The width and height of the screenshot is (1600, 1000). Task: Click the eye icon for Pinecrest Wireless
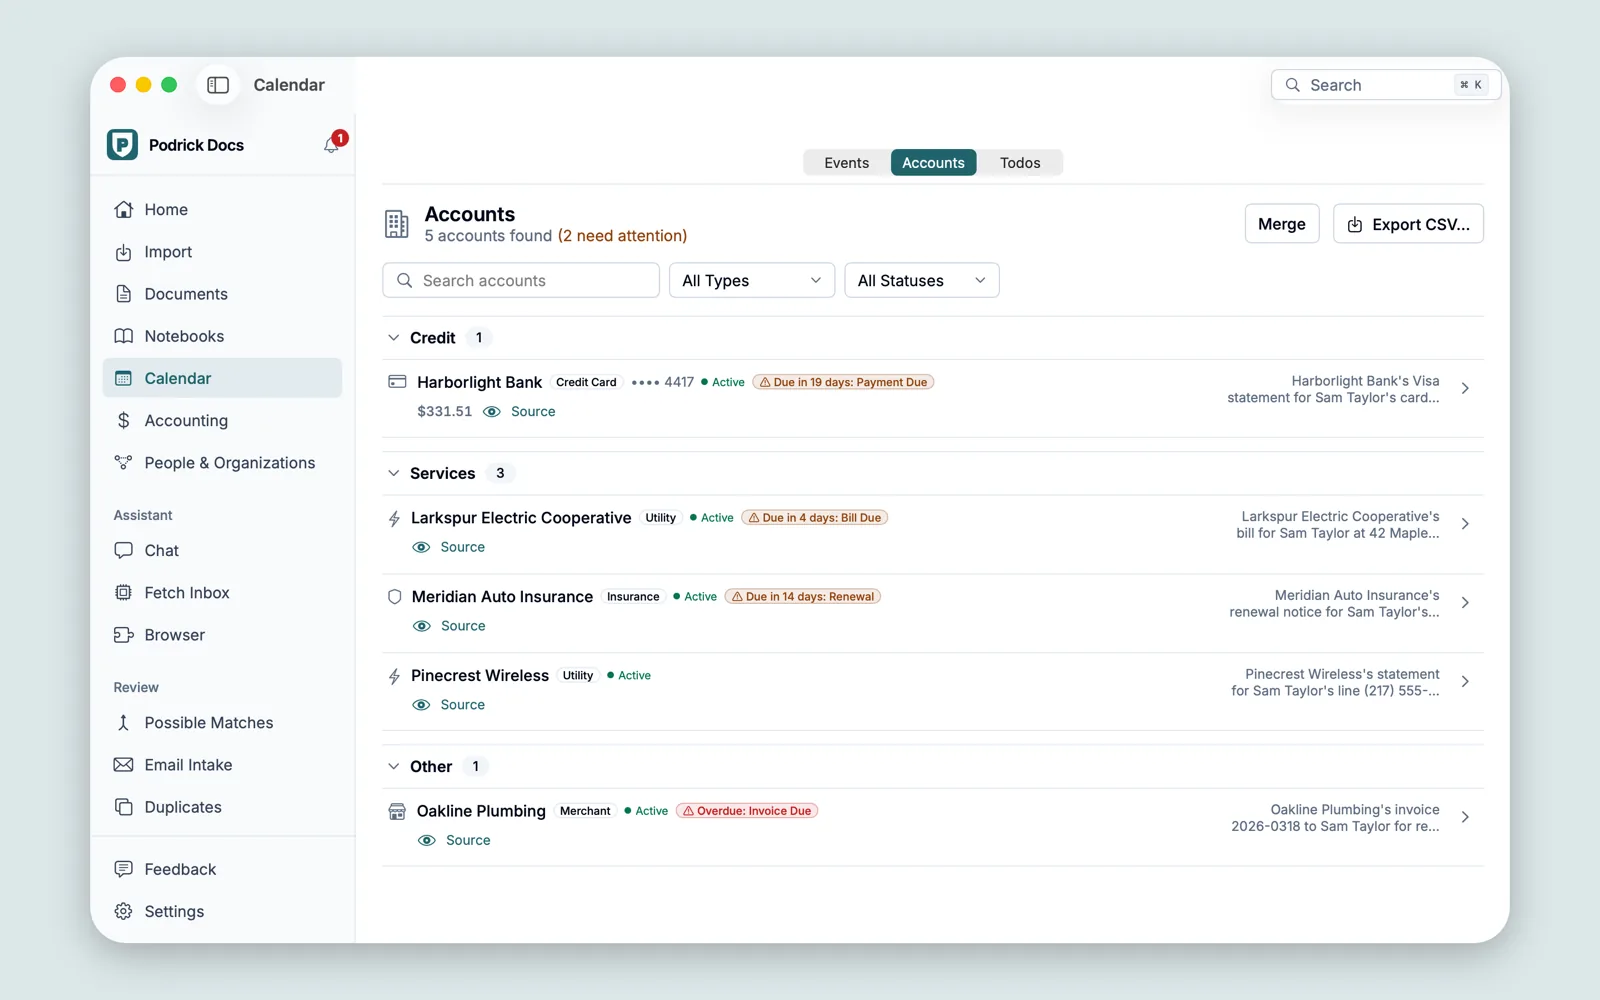(422, 705)
